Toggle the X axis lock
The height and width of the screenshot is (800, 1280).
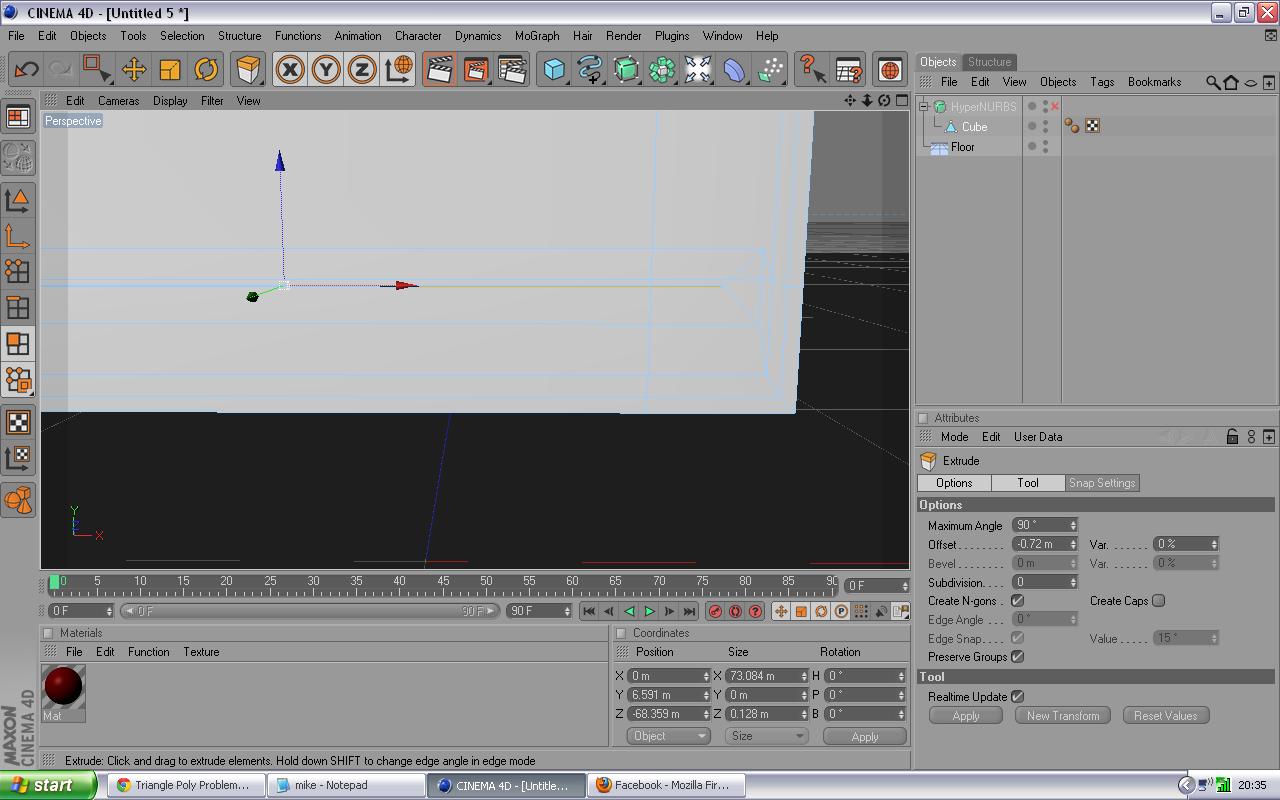[x=290, y=69]
